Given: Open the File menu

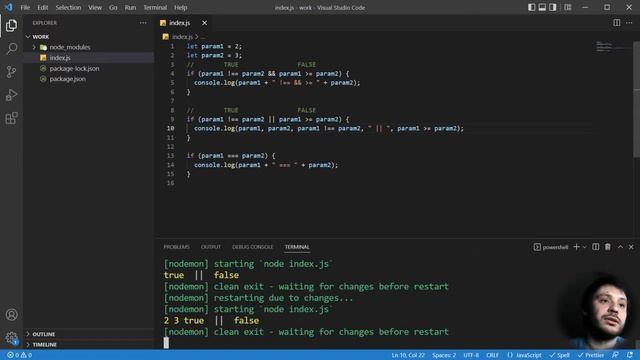Looking at the screenshot, I should [25, 7].
